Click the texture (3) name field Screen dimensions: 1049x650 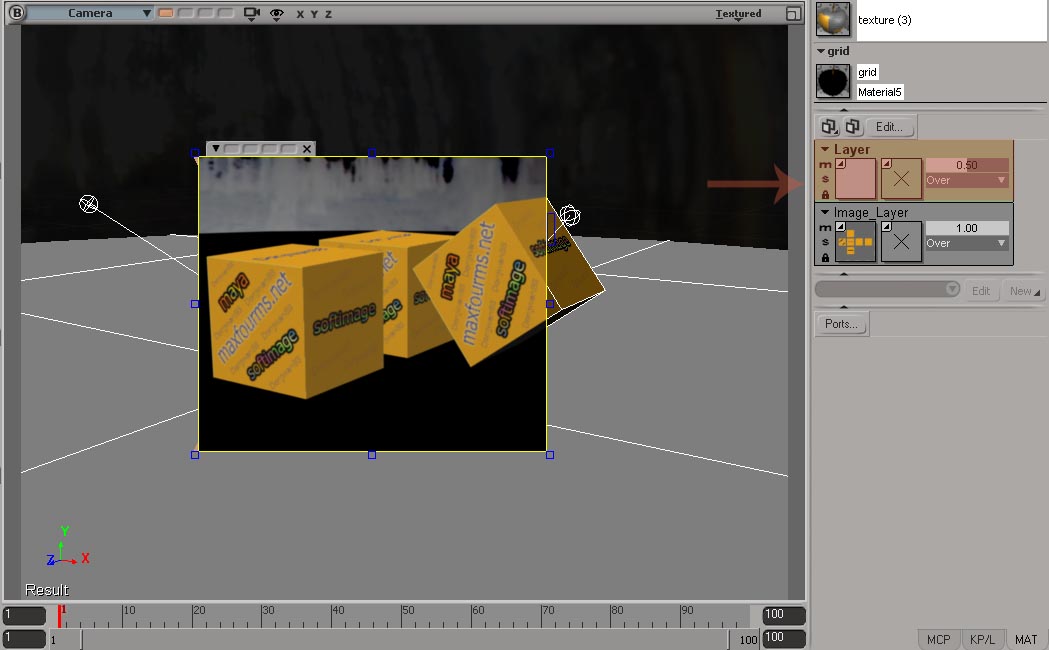[x=950, y=20]
